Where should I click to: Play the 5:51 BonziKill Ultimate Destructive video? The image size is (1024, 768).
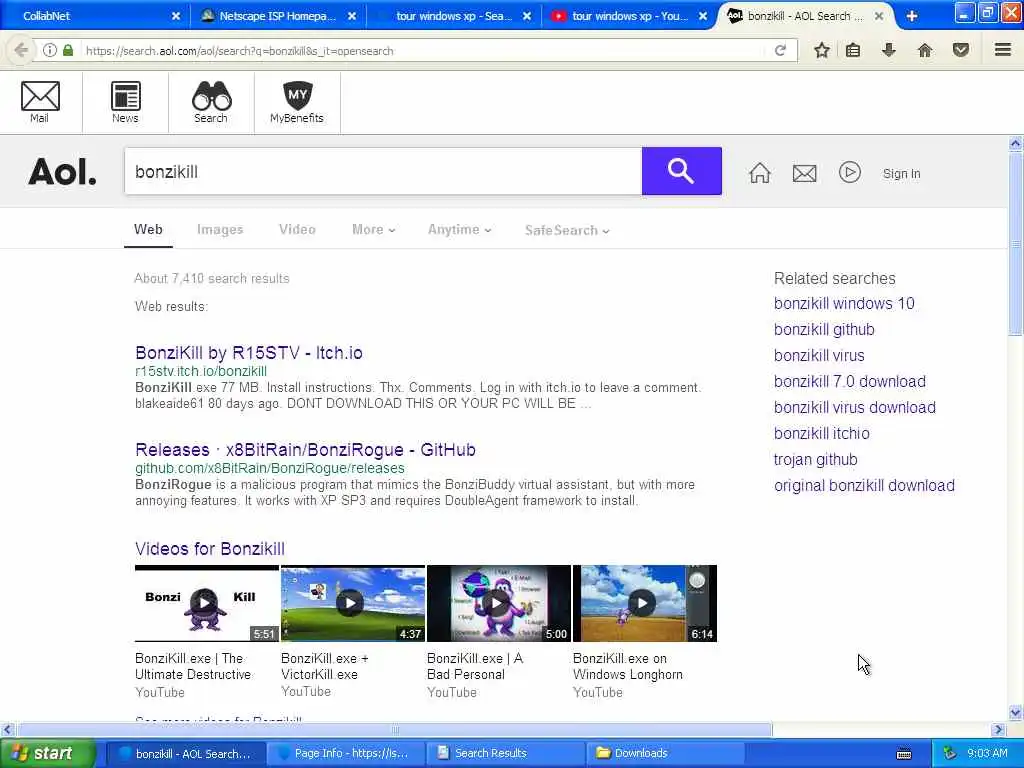coord(206,603)
